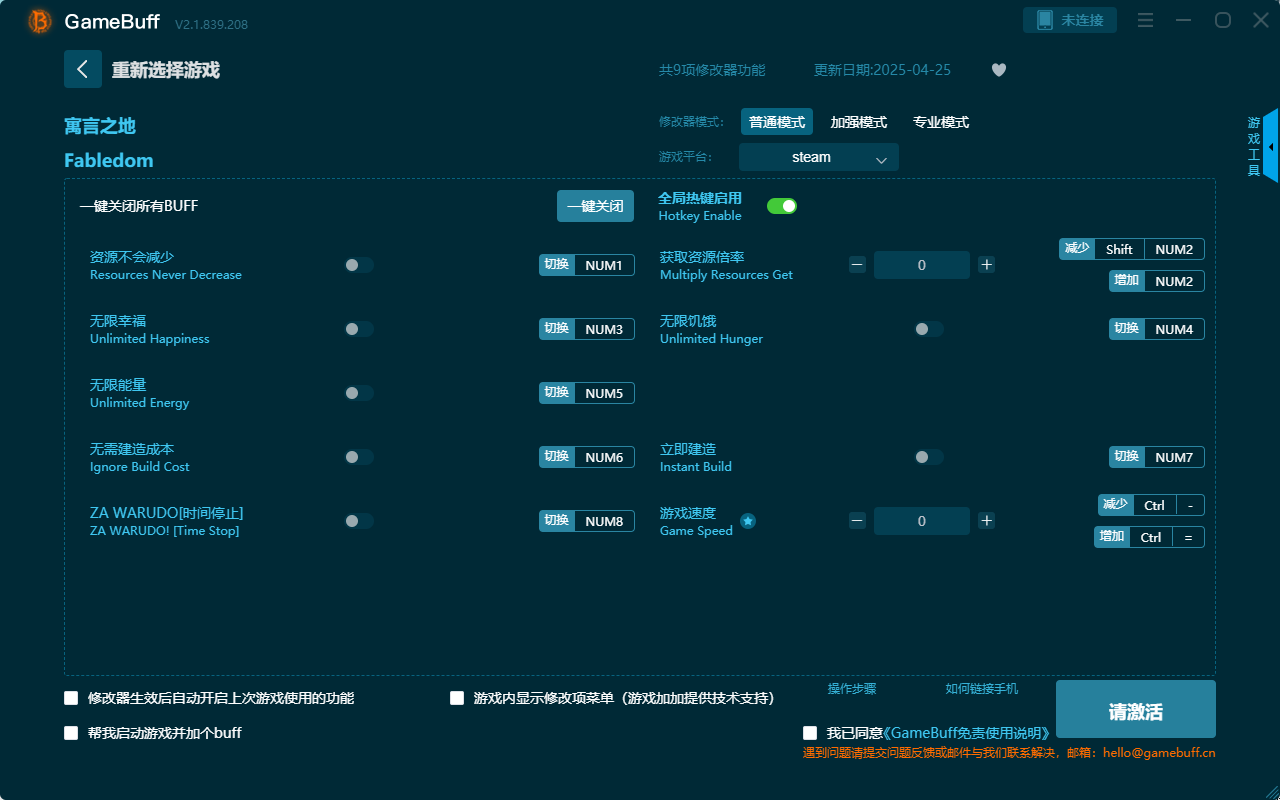
Task: Open the 操作步骤 instructions link
Action: coord(852,689)
